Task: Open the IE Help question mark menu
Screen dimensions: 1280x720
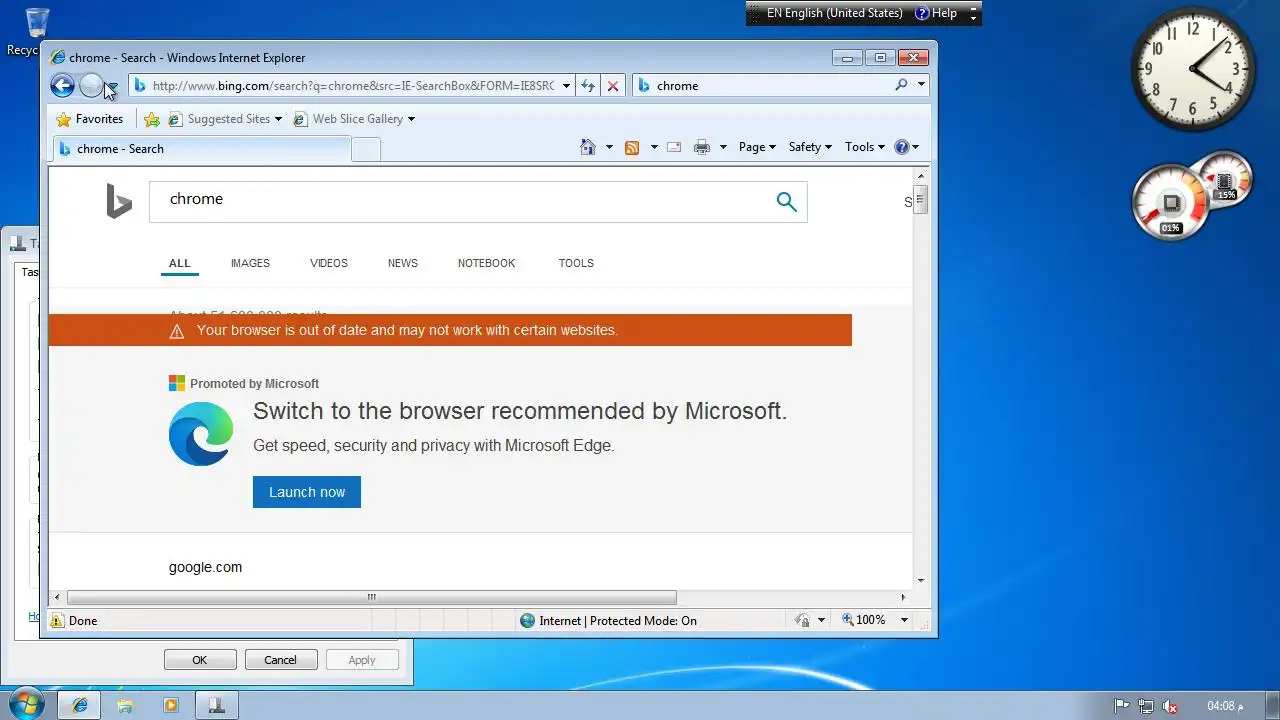Action: point(906,147)
